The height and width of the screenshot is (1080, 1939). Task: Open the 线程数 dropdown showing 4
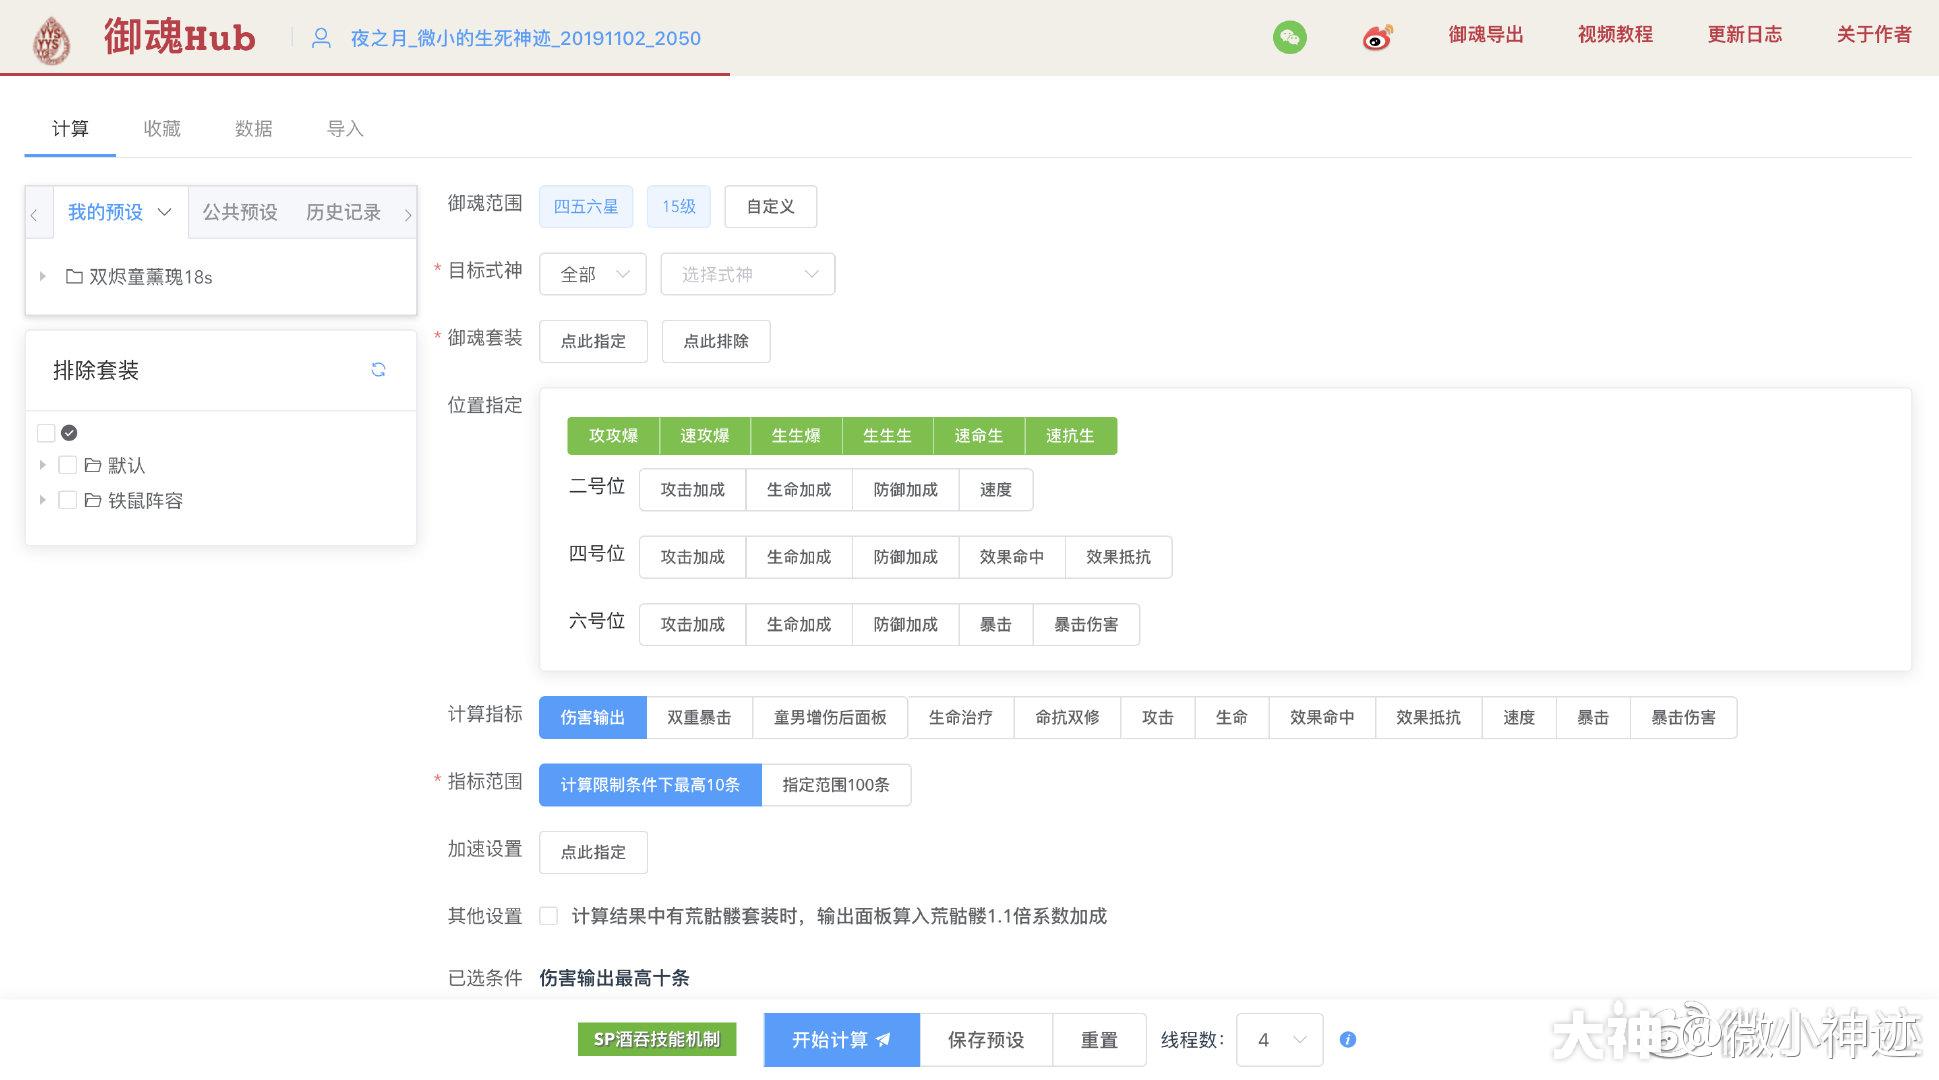coord(1280,1040)
